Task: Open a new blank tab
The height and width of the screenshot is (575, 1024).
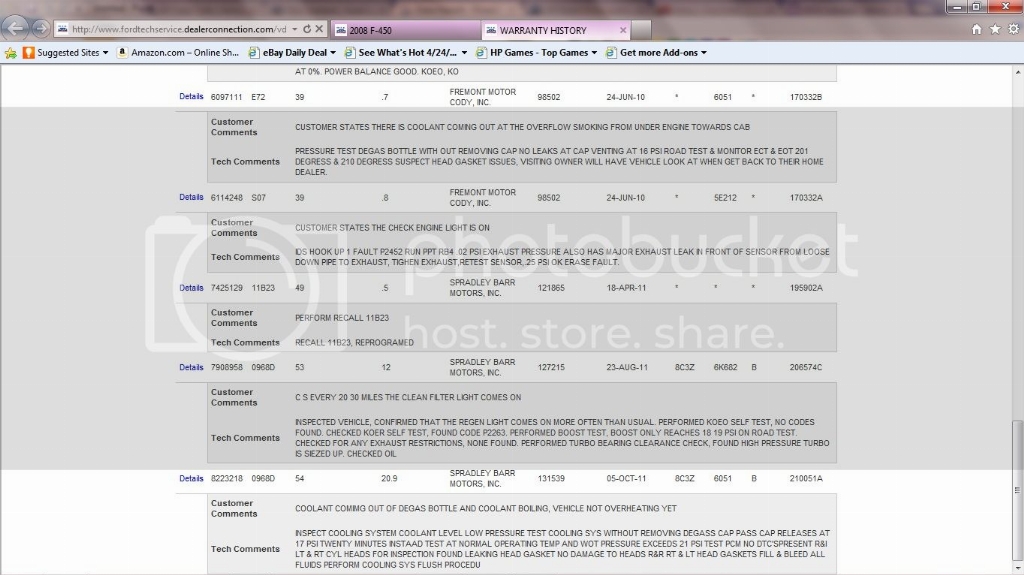Action: pos(641,30)
